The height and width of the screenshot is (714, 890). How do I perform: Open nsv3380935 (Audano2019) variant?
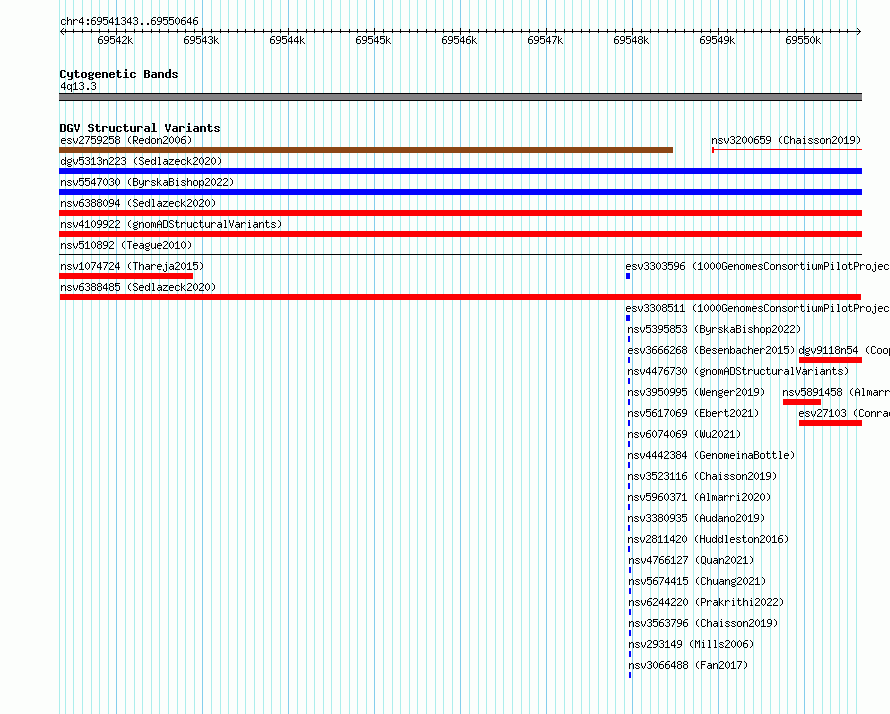pyautogui.click(x=696, y=518)
